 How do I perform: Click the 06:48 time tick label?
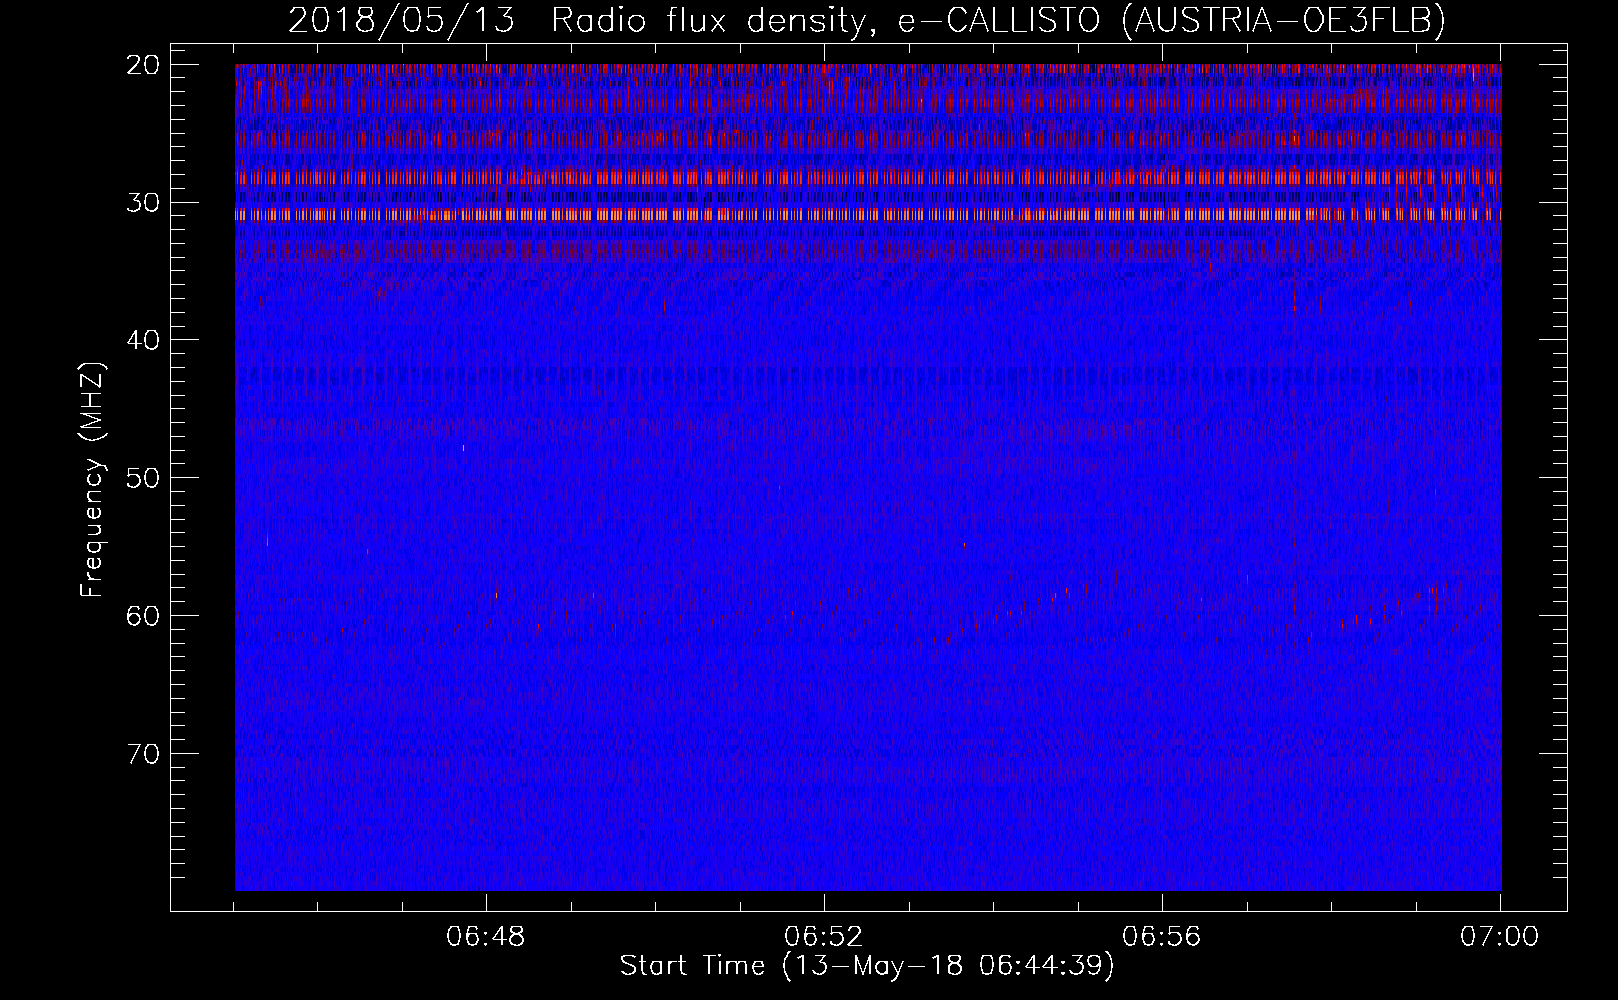coord(487,937)
